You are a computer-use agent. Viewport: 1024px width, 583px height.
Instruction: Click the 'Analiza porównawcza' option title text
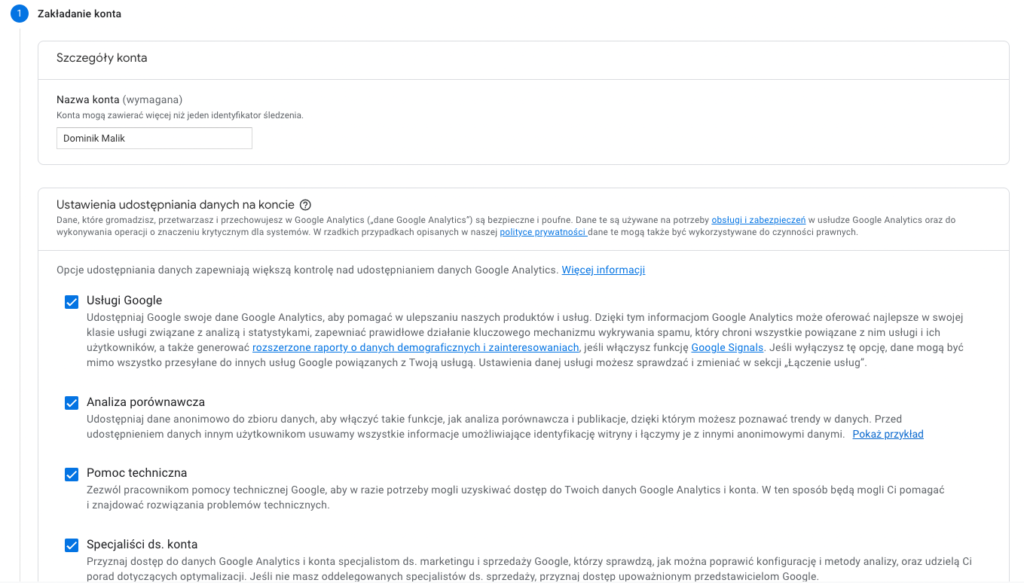click(145, 402)
